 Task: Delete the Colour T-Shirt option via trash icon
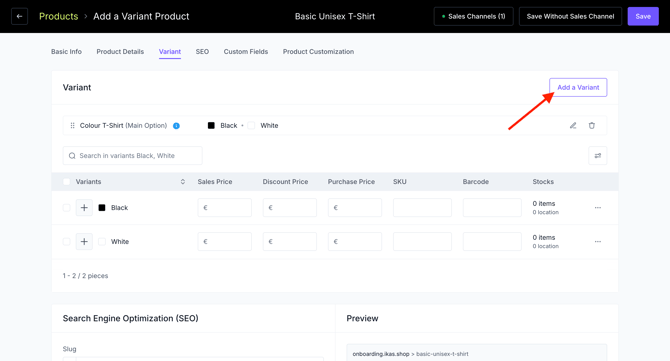click(591, 126)
